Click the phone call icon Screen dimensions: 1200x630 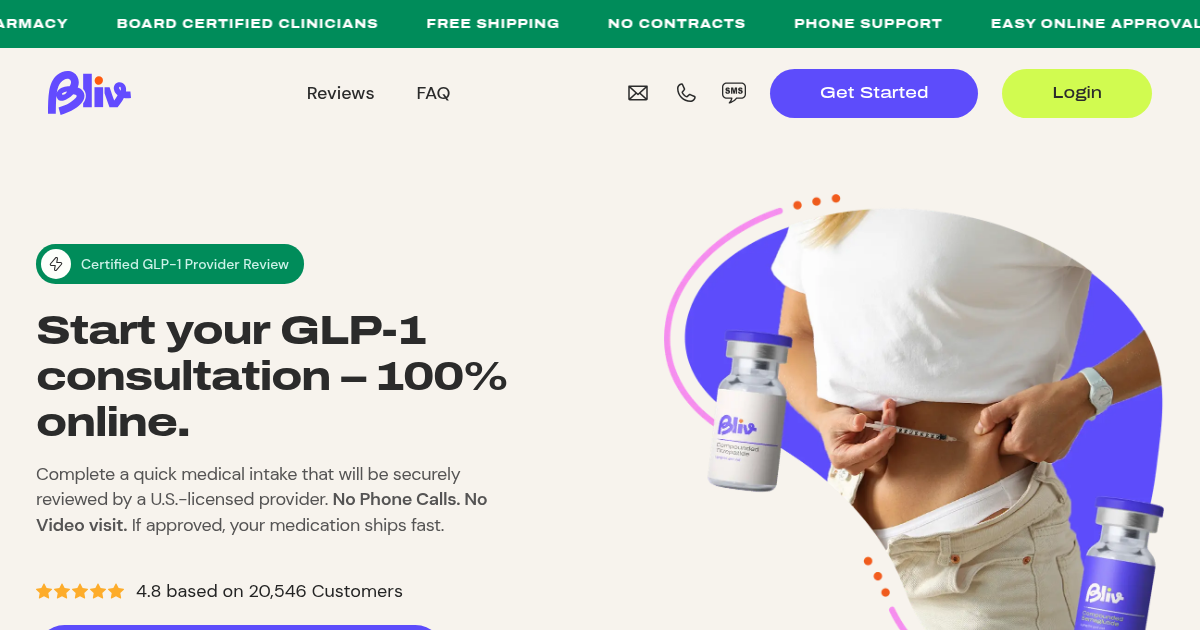pos(686,93)
